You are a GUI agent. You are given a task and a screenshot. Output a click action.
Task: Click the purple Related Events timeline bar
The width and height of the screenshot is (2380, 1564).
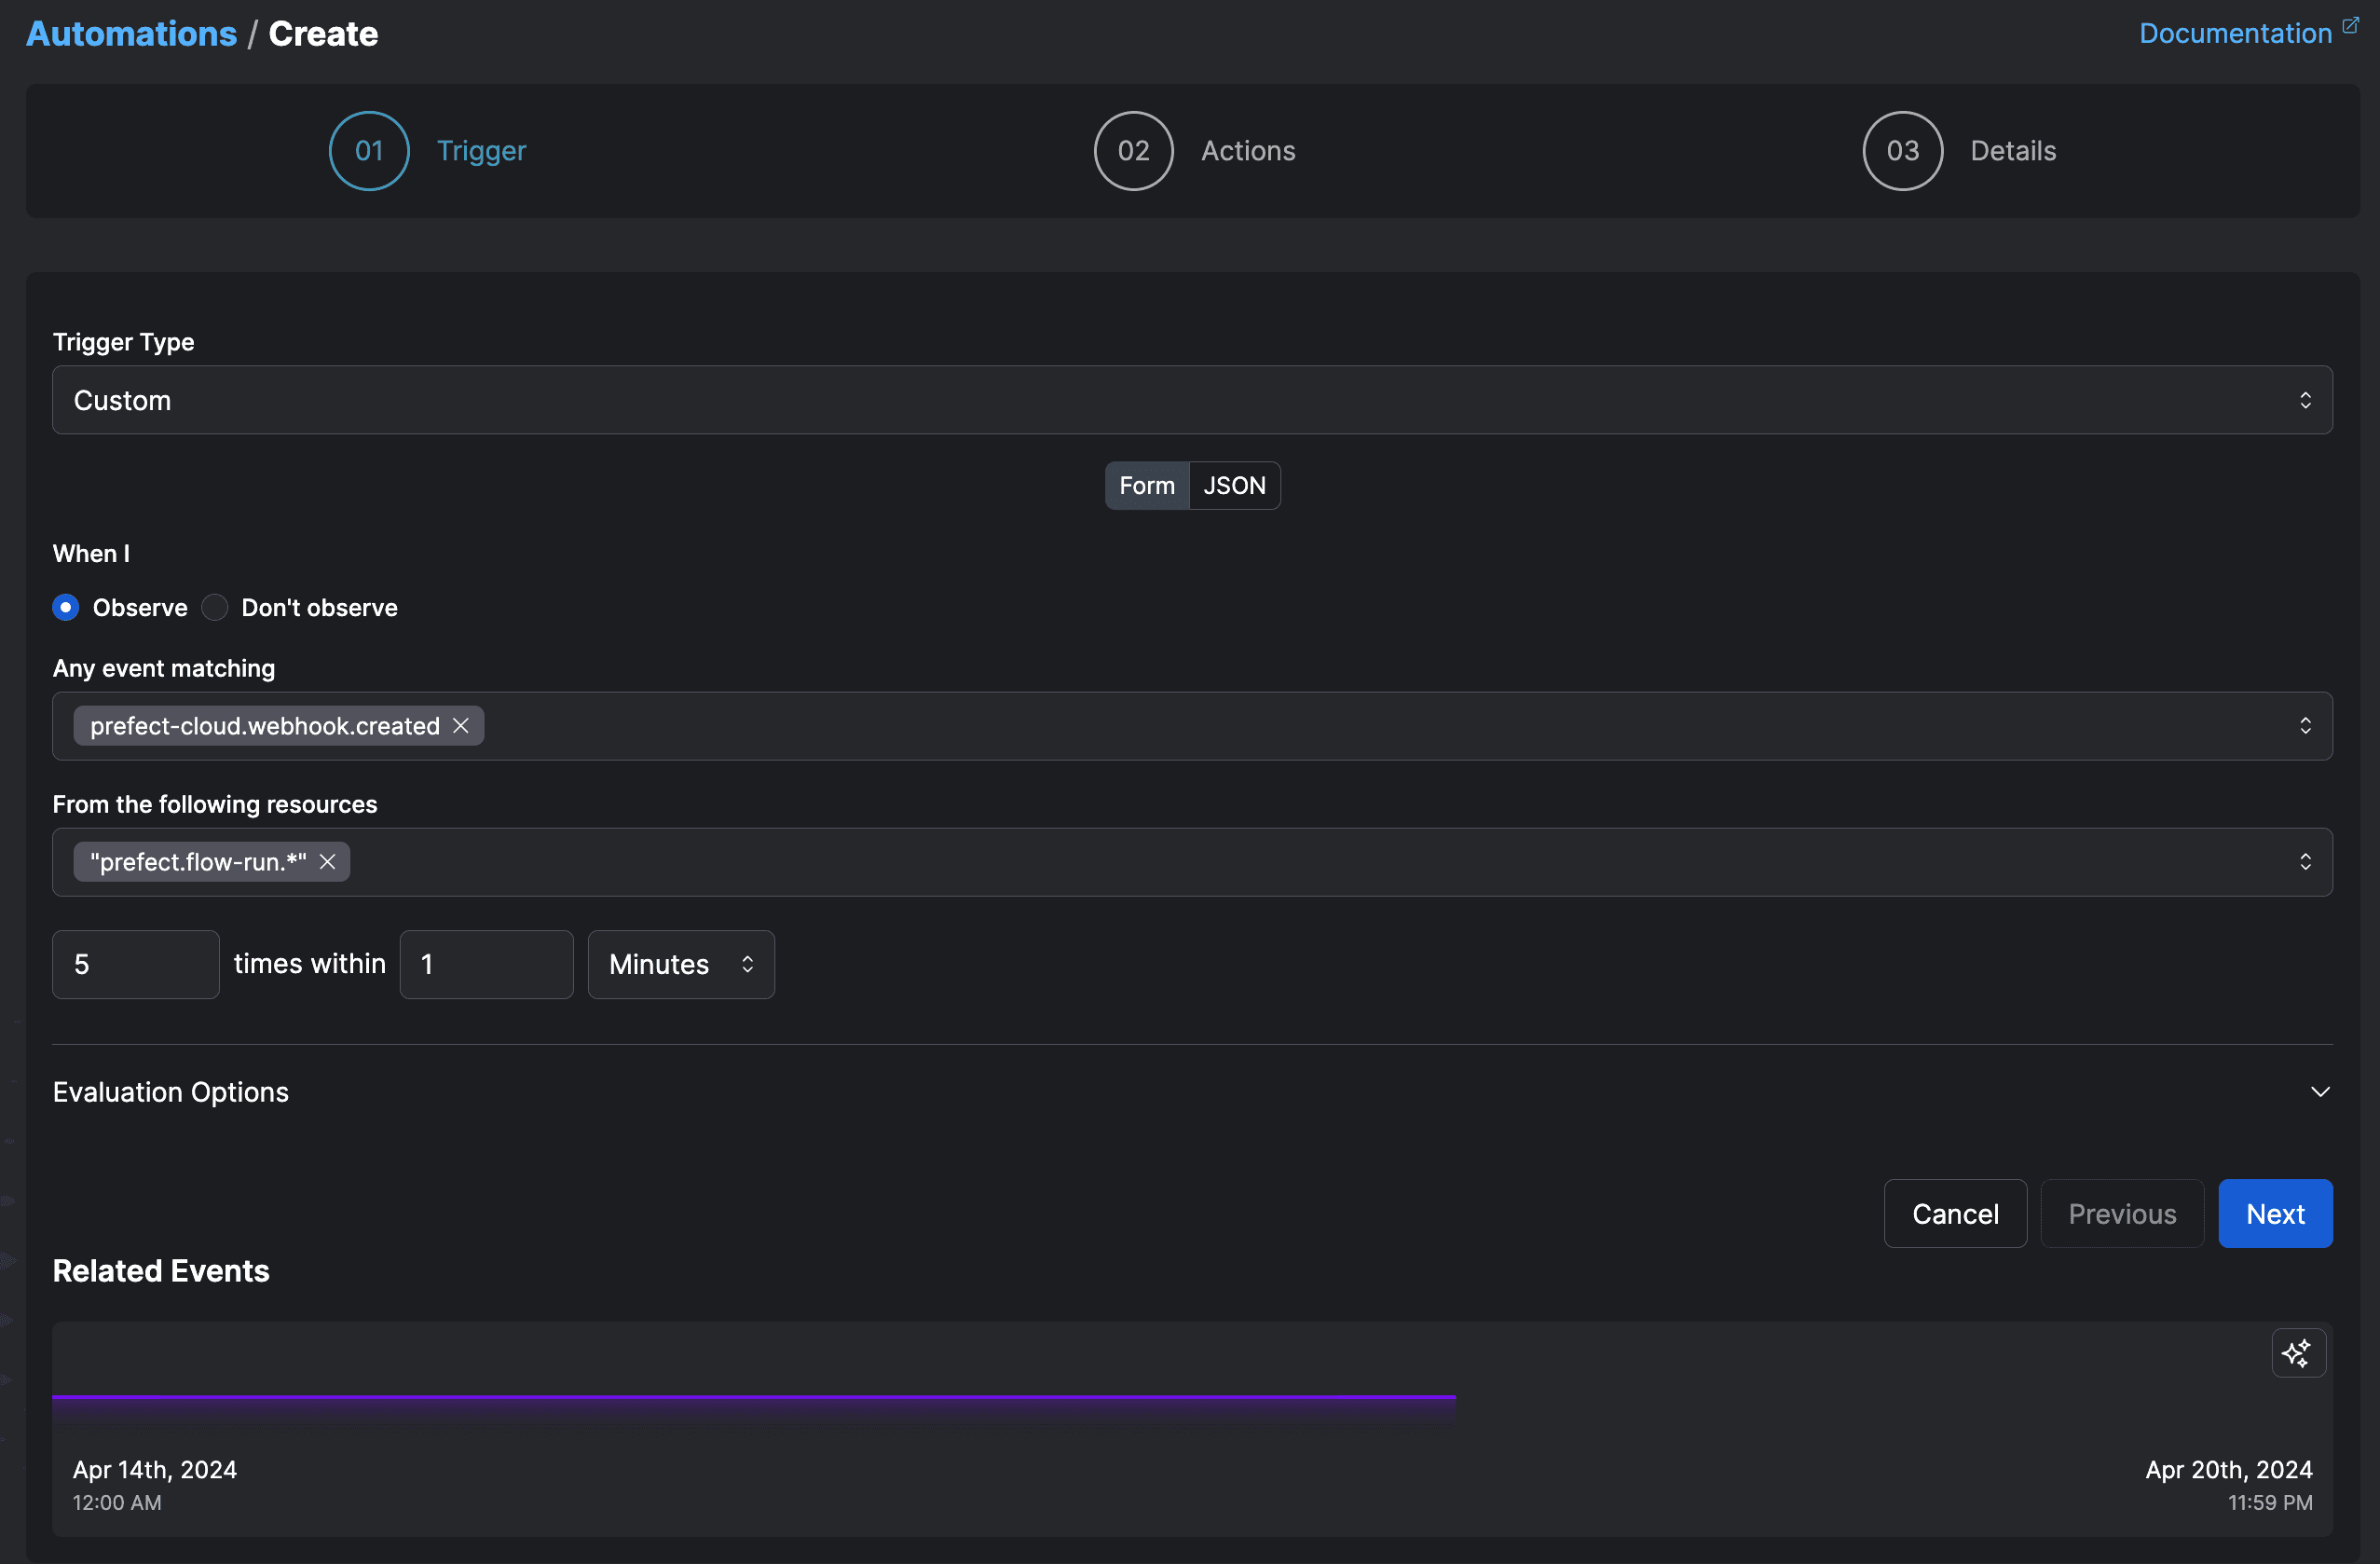pyautogui.click(x=753, y=1397)
